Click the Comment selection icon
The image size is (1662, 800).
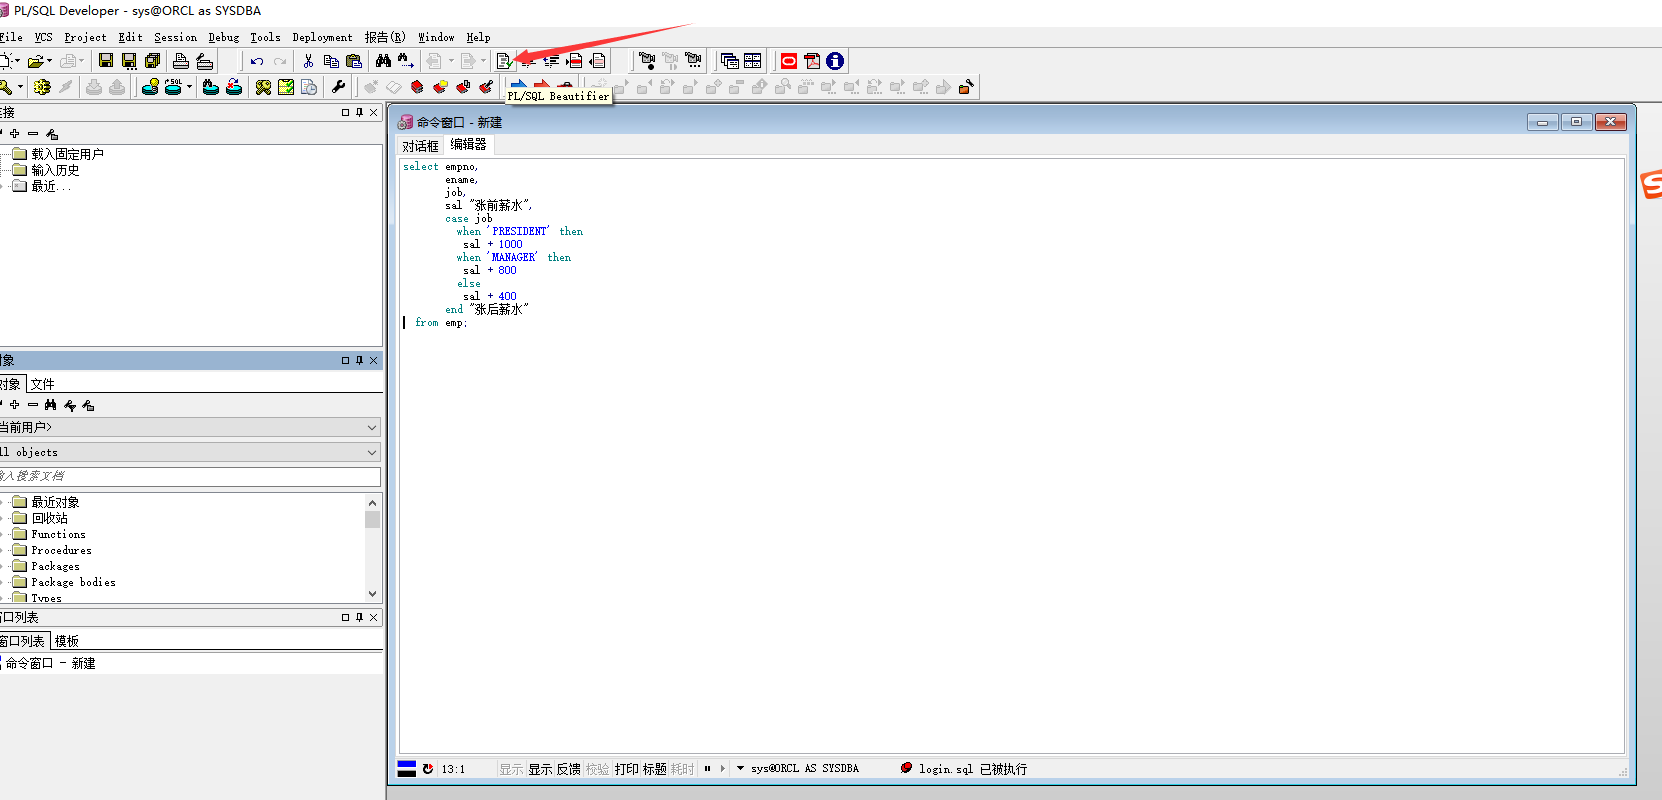tap(574, 61)
